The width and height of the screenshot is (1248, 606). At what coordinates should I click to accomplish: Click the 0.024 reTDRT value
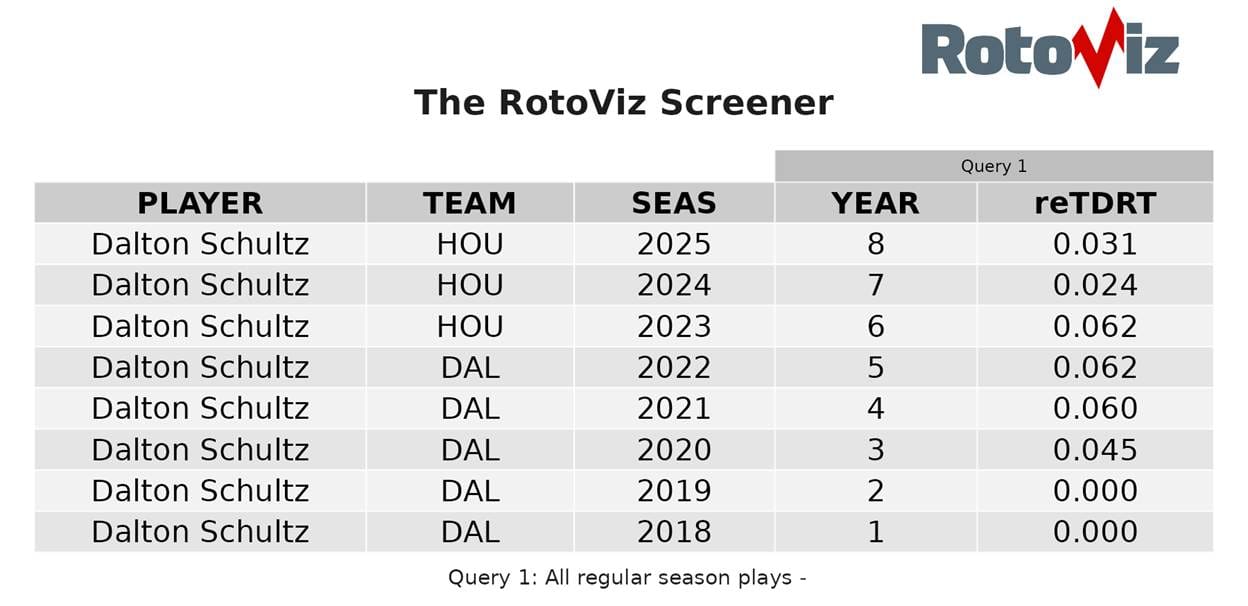(x=1095, y=285)
